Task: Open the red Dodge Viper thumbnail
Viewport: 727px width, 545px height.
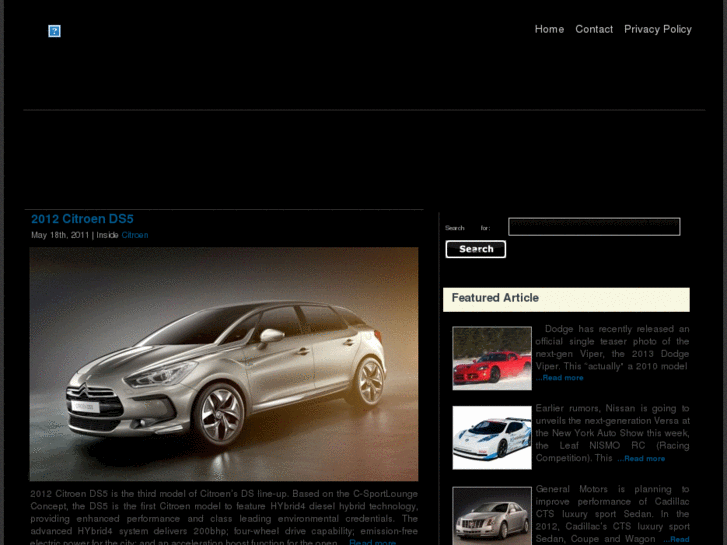Action: click(492, 358)
